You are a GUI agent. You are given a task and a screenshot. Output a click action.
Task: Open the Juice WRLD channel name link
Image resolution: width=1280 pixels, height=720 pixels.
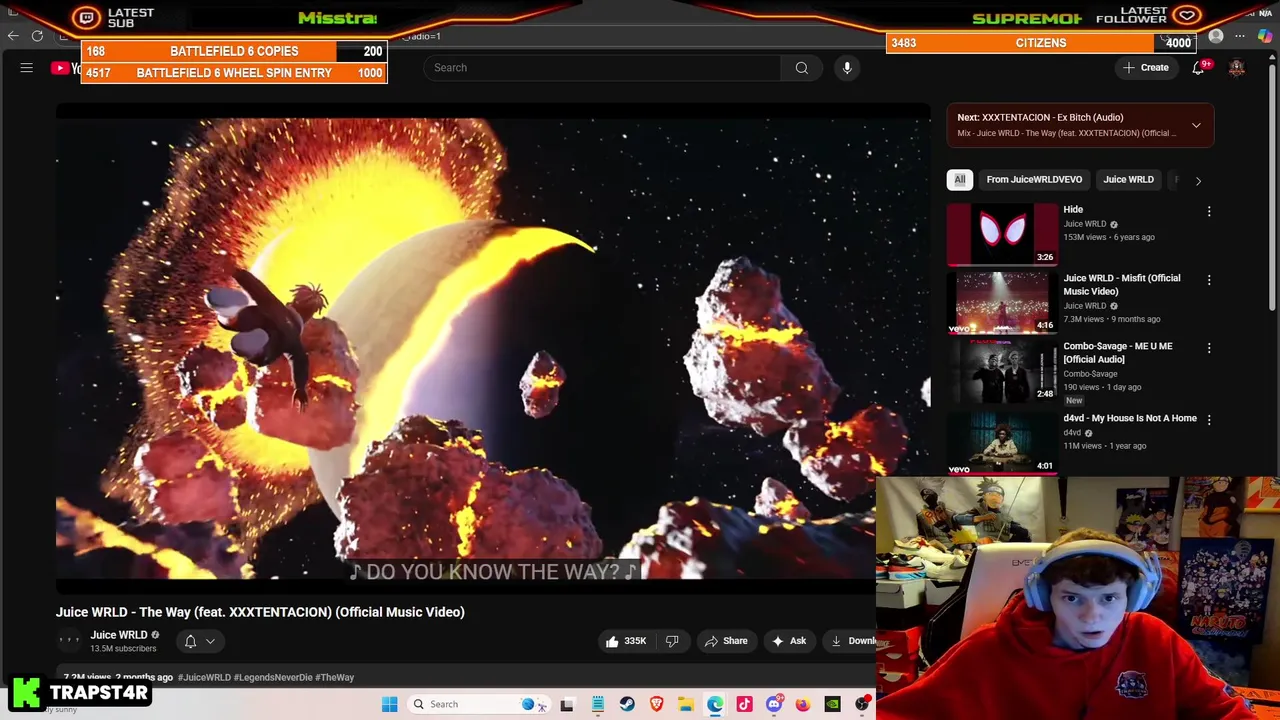119,635
